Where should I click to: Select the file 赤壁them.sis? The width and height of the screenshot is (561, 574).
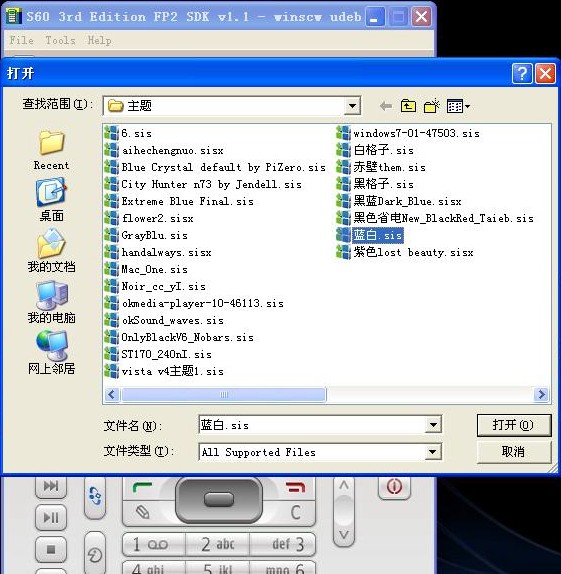[x=381, y=167]
